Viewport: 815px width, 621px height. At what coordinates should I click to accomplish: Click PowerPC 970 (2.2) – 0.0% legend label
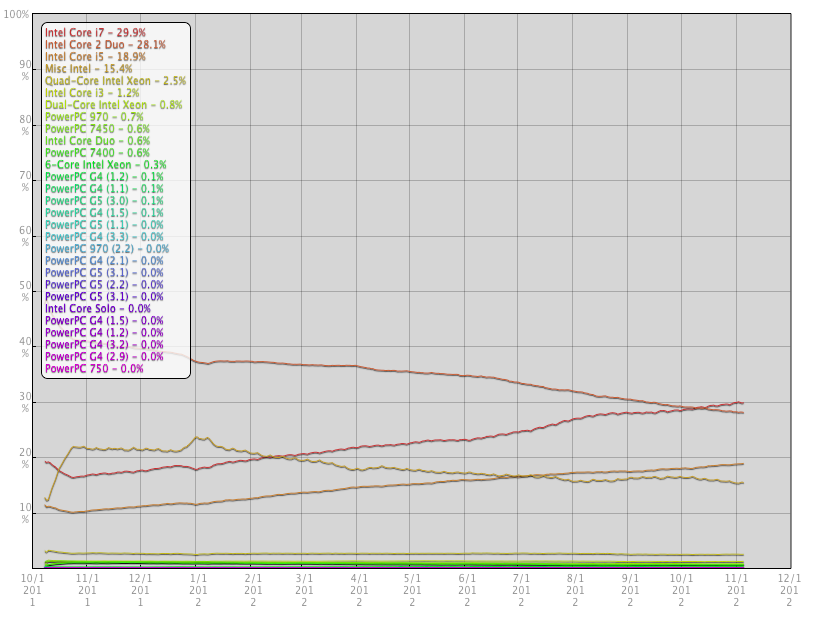click(107, 248)
